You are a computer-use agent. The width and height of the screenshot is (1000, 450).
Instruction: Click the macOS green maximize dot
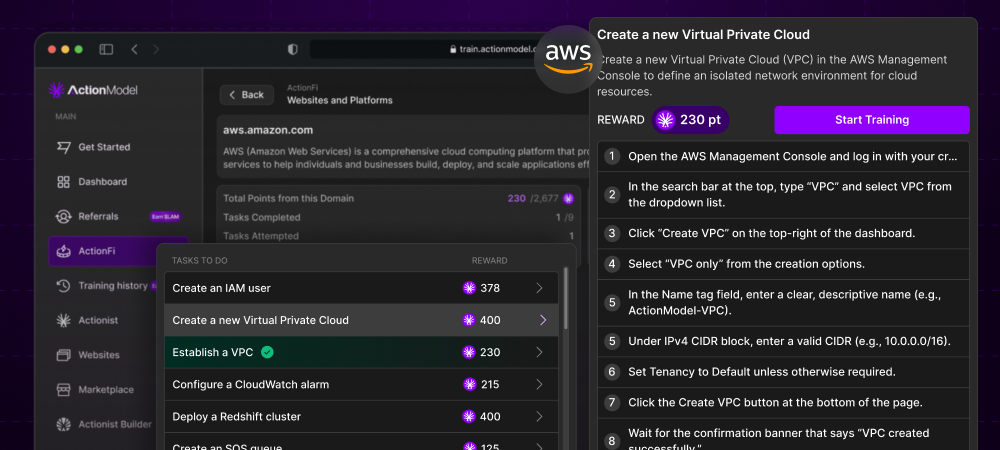tap(78, 49)
